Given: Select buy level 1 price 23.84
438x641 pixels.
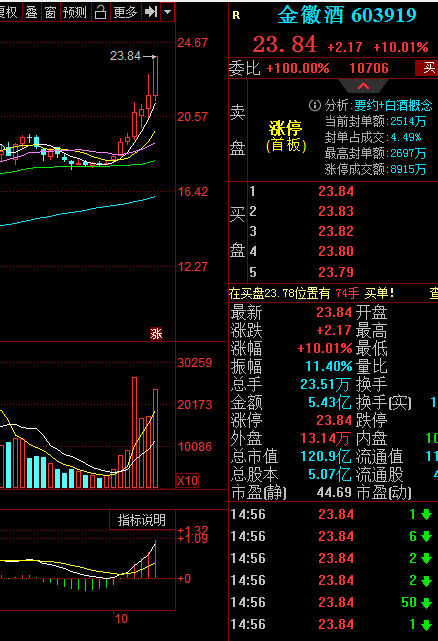Looking at the screenshot, I should pyautogui.click(x=336, y=191).
